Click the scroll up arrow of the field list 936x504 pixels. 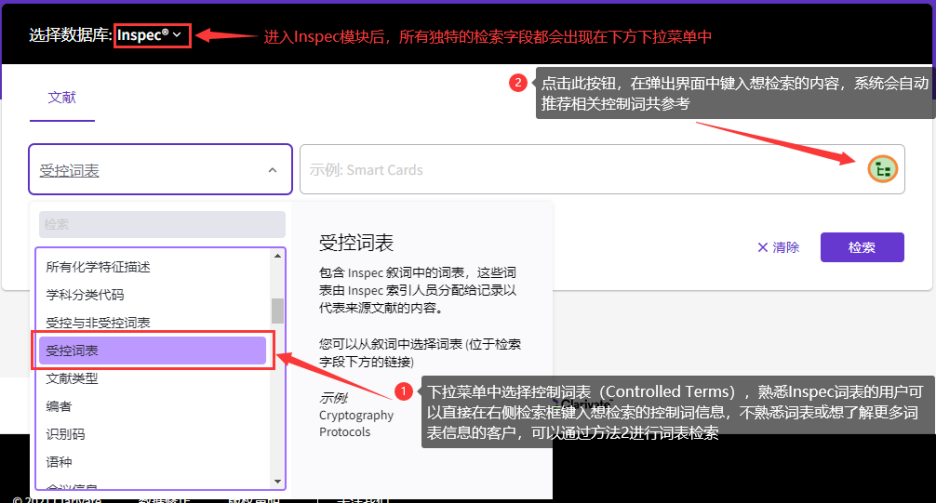(278, 256)
